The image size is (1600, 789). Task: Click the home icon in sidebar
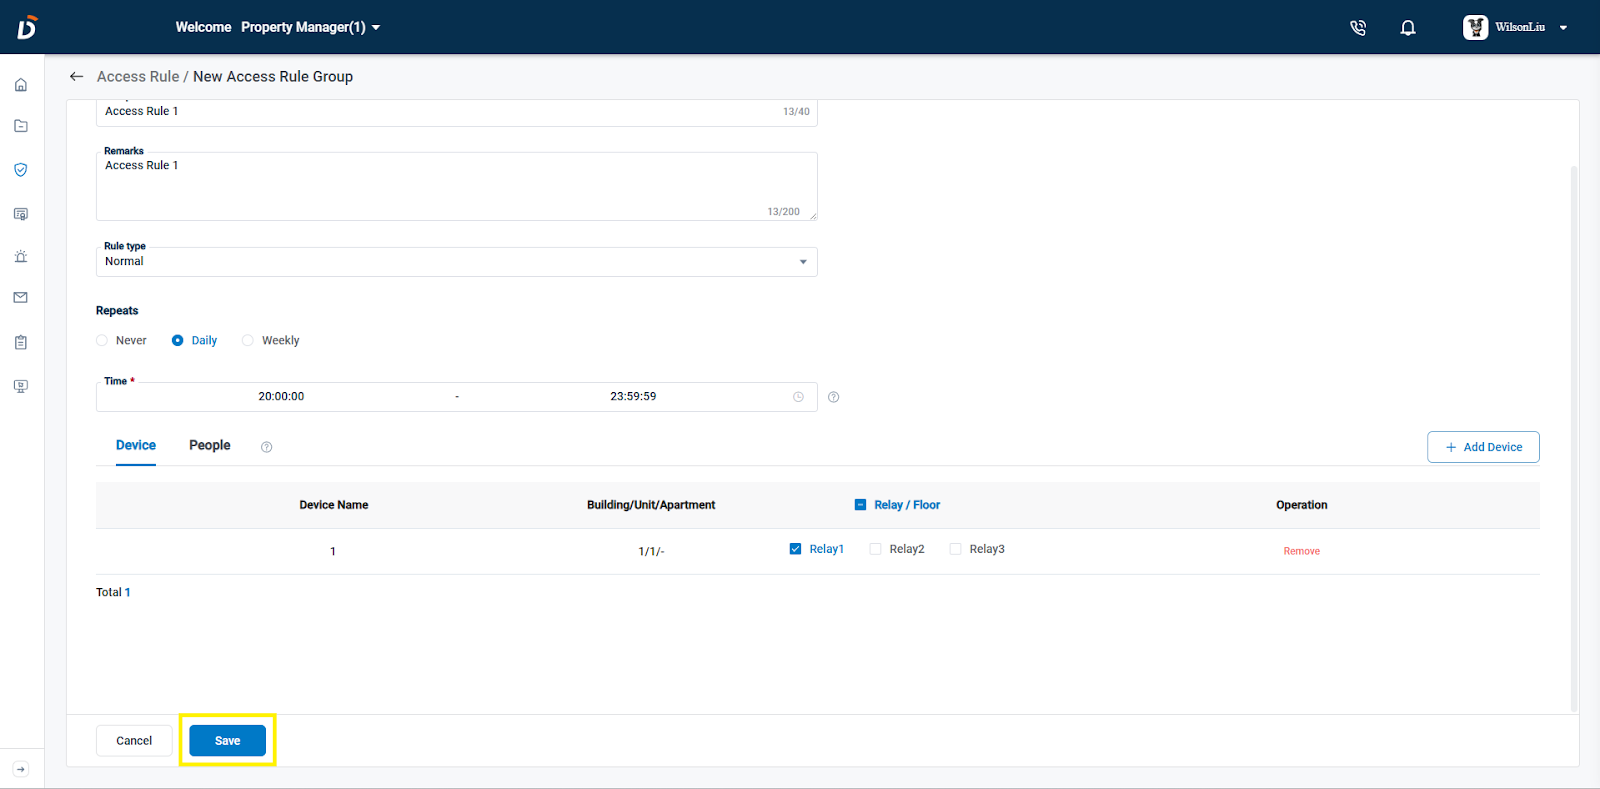21,85
